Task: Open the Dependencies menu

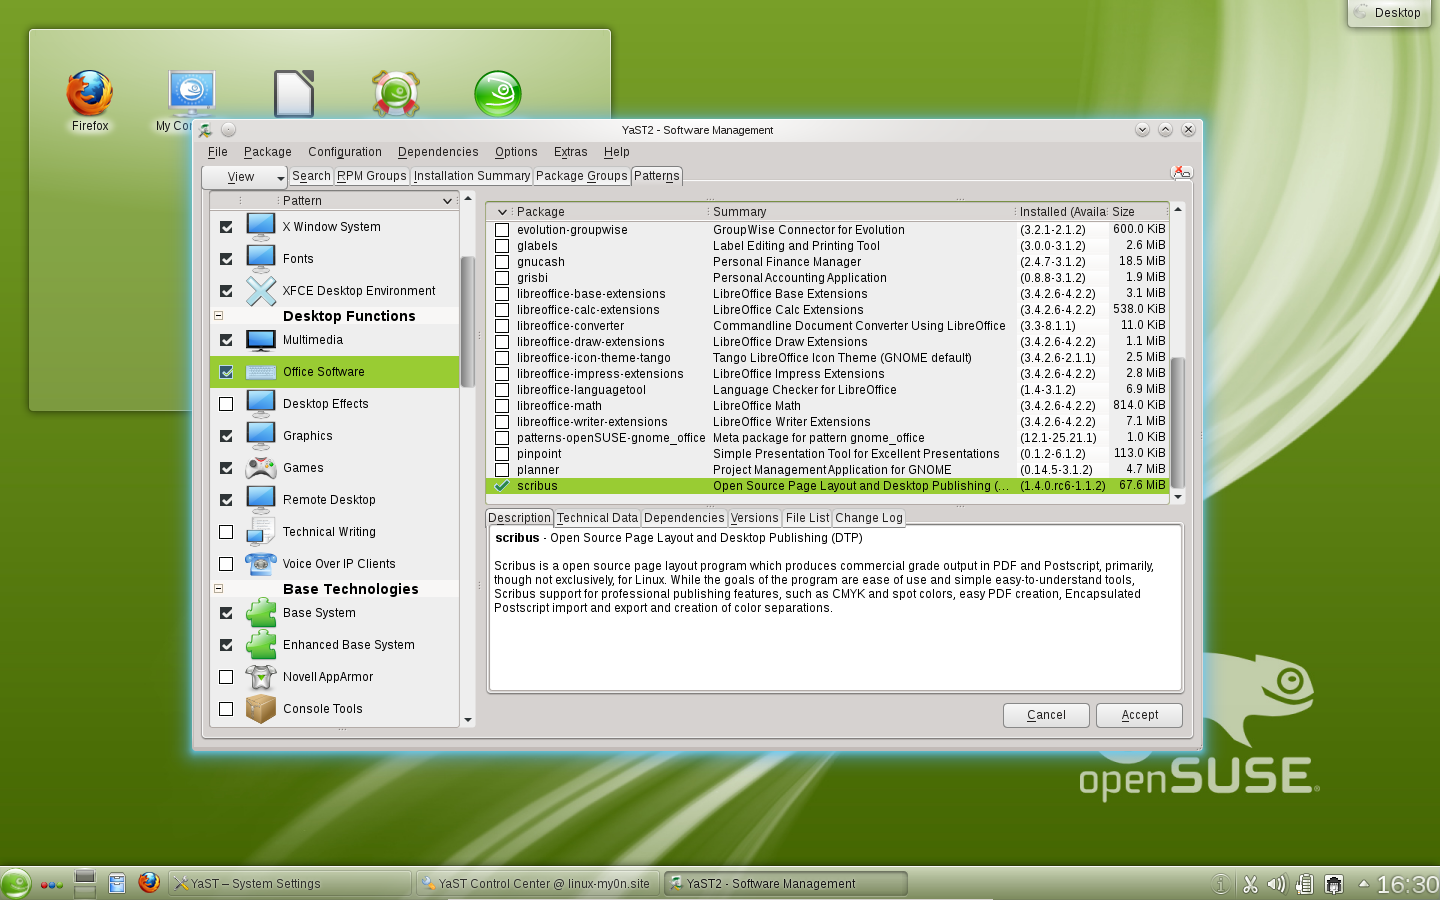Action: 438,152
